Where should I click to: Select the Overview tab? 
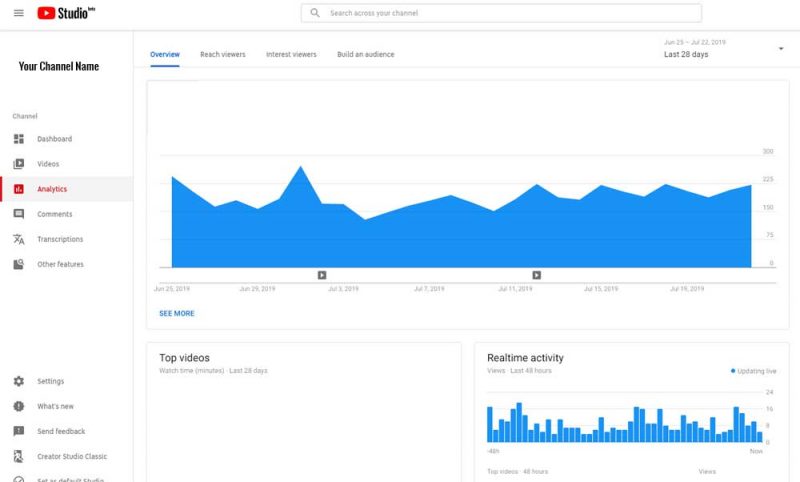coord(165,55)
